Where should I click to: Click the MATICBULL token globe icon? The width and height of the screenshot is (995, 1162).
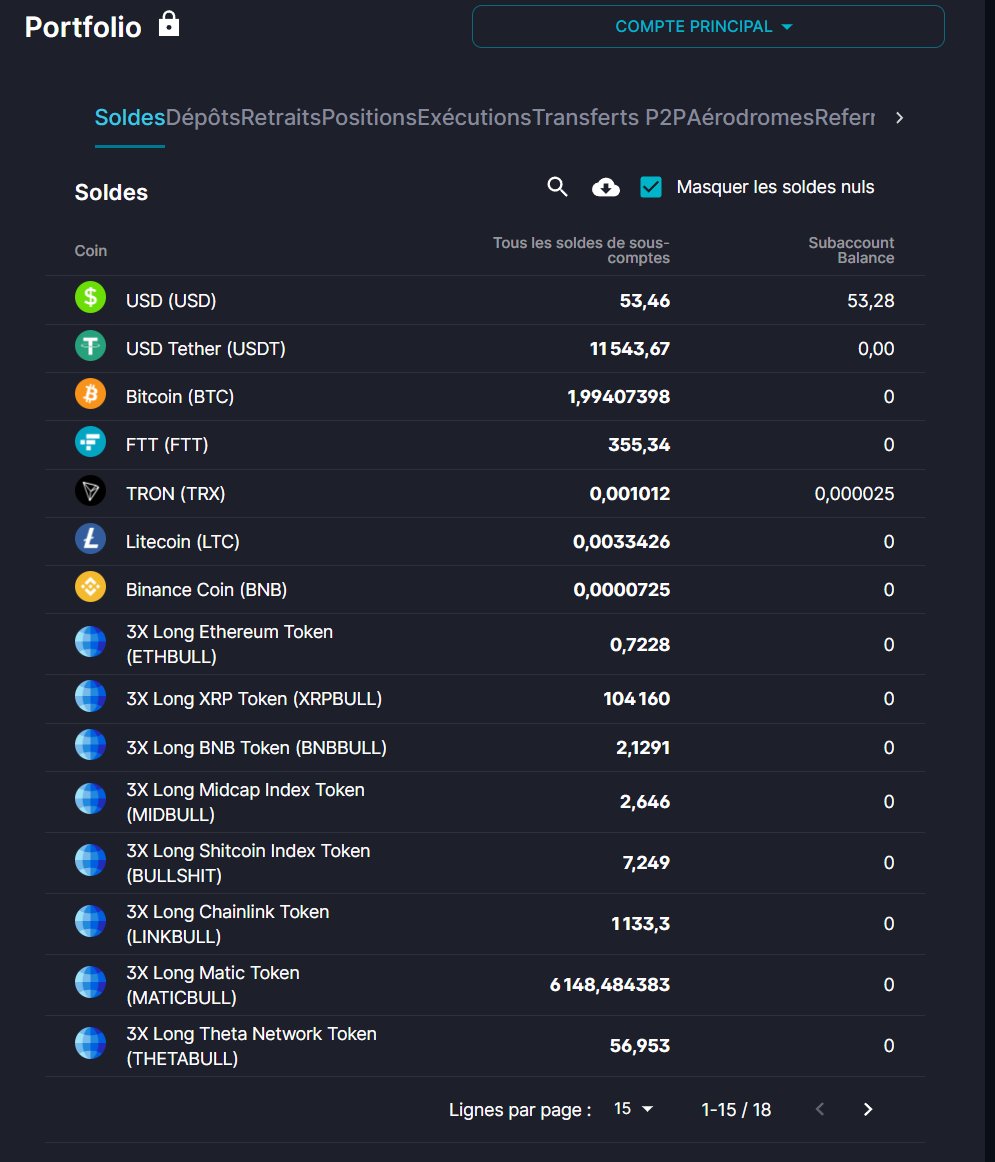click(x=90, y=982)
